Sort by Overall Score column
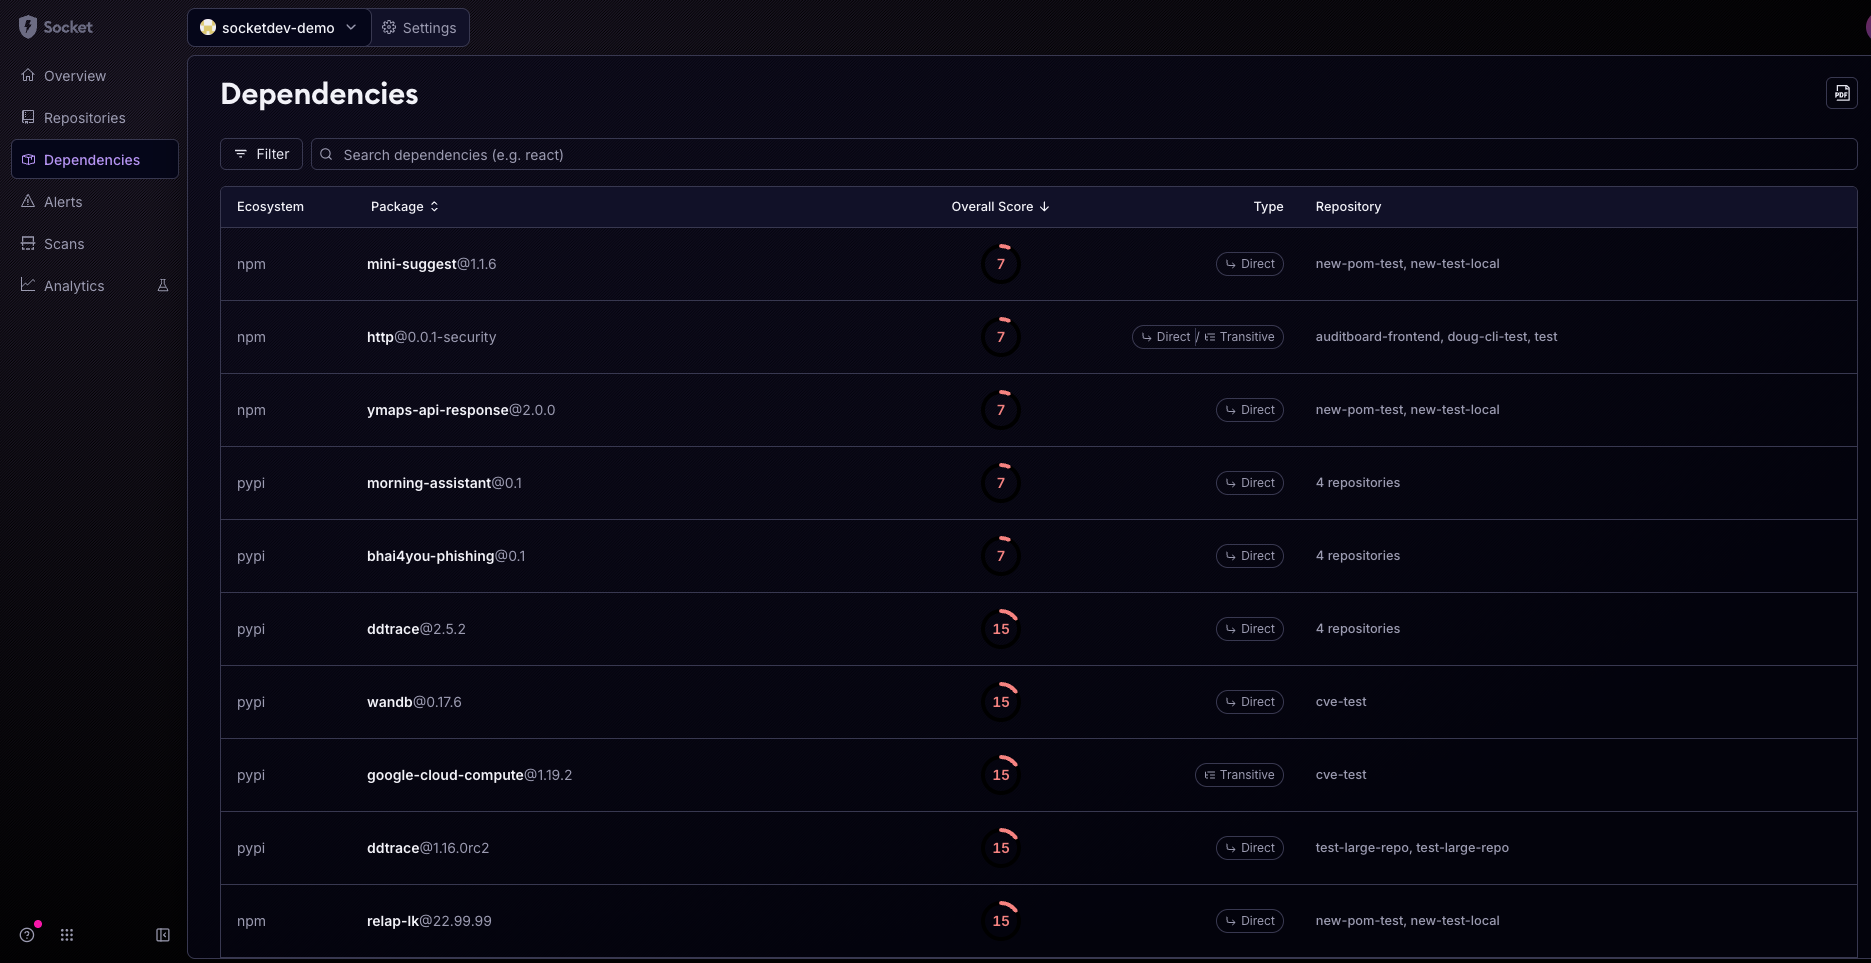 [x=1000, y=207]
